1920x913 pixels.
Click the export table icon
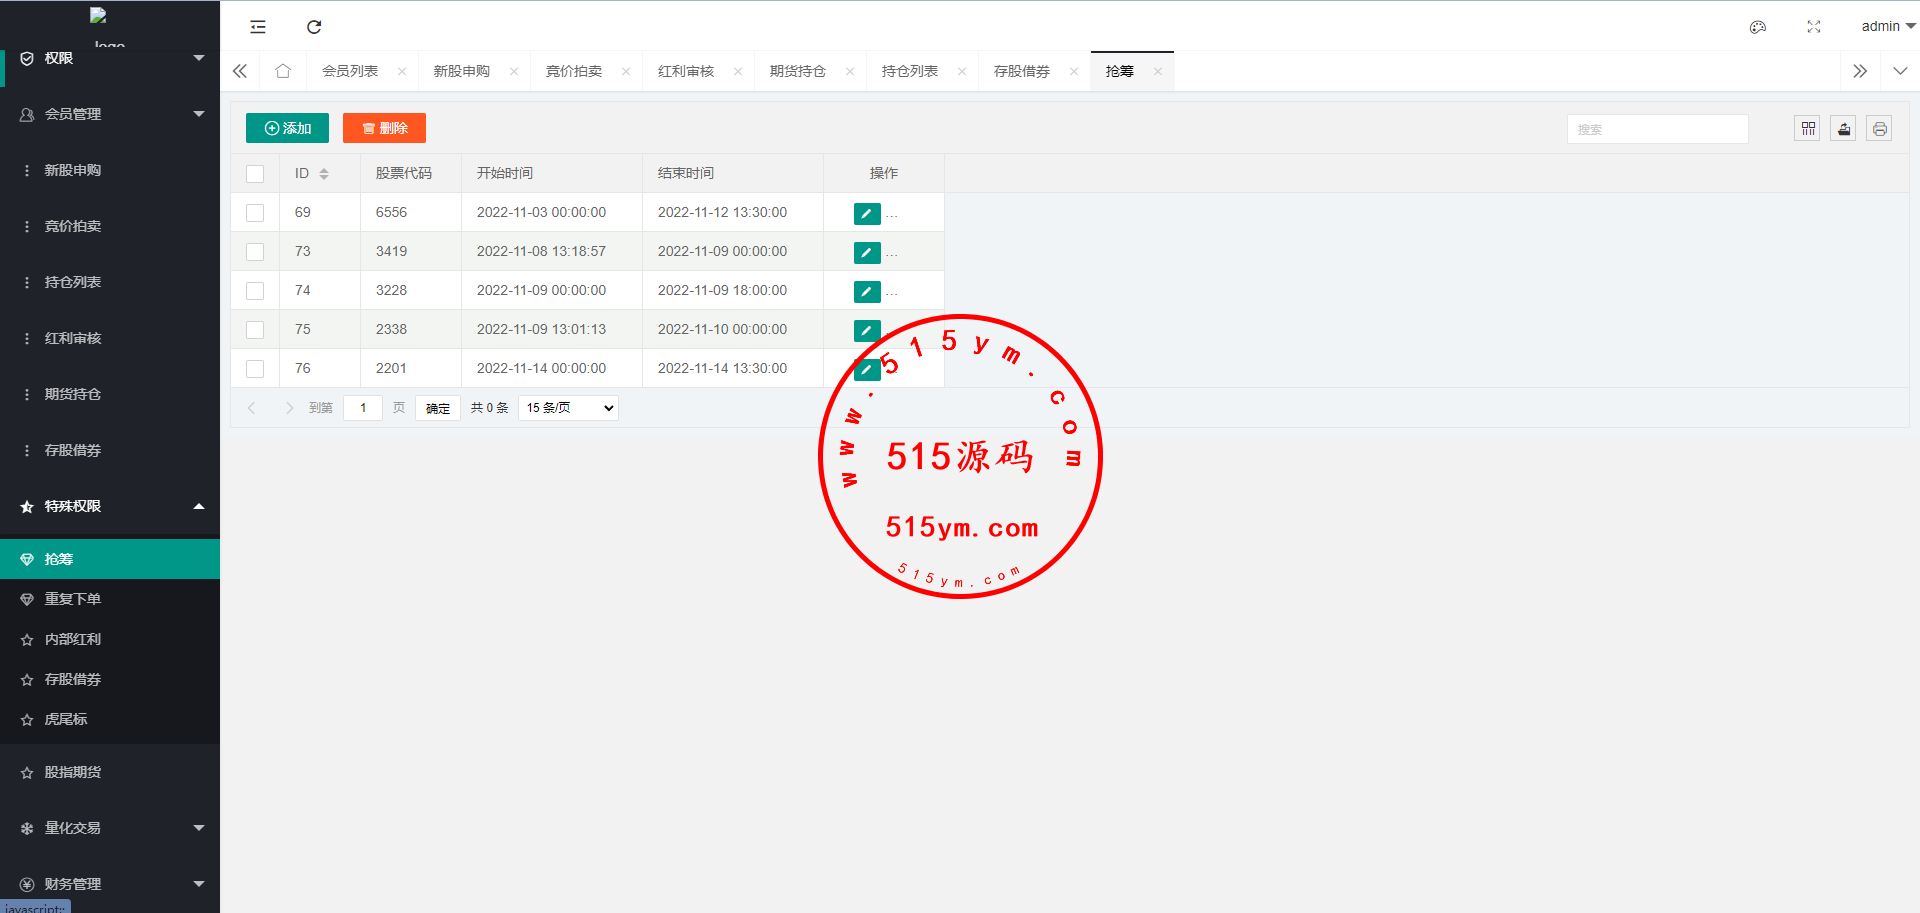point(1843,129)
